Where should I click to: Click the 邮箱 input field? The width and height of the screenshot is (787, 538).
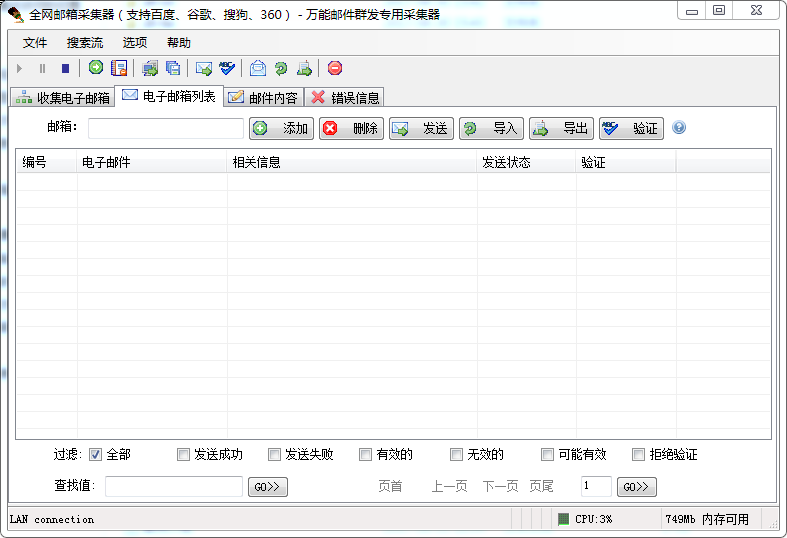click(166, 128)
